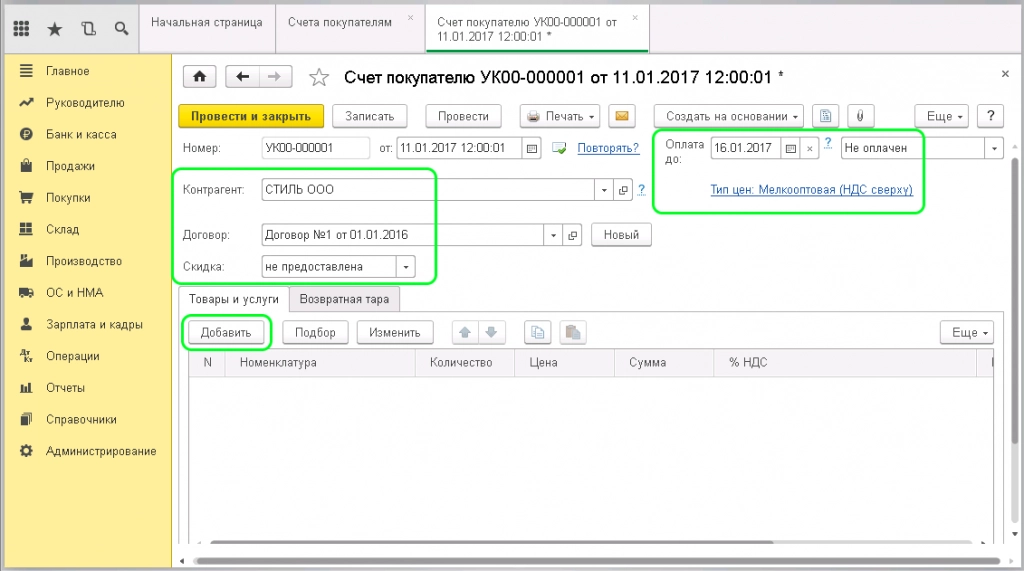Click into the Номер input field
1024x571 pixels.
[x=315, y=148]
